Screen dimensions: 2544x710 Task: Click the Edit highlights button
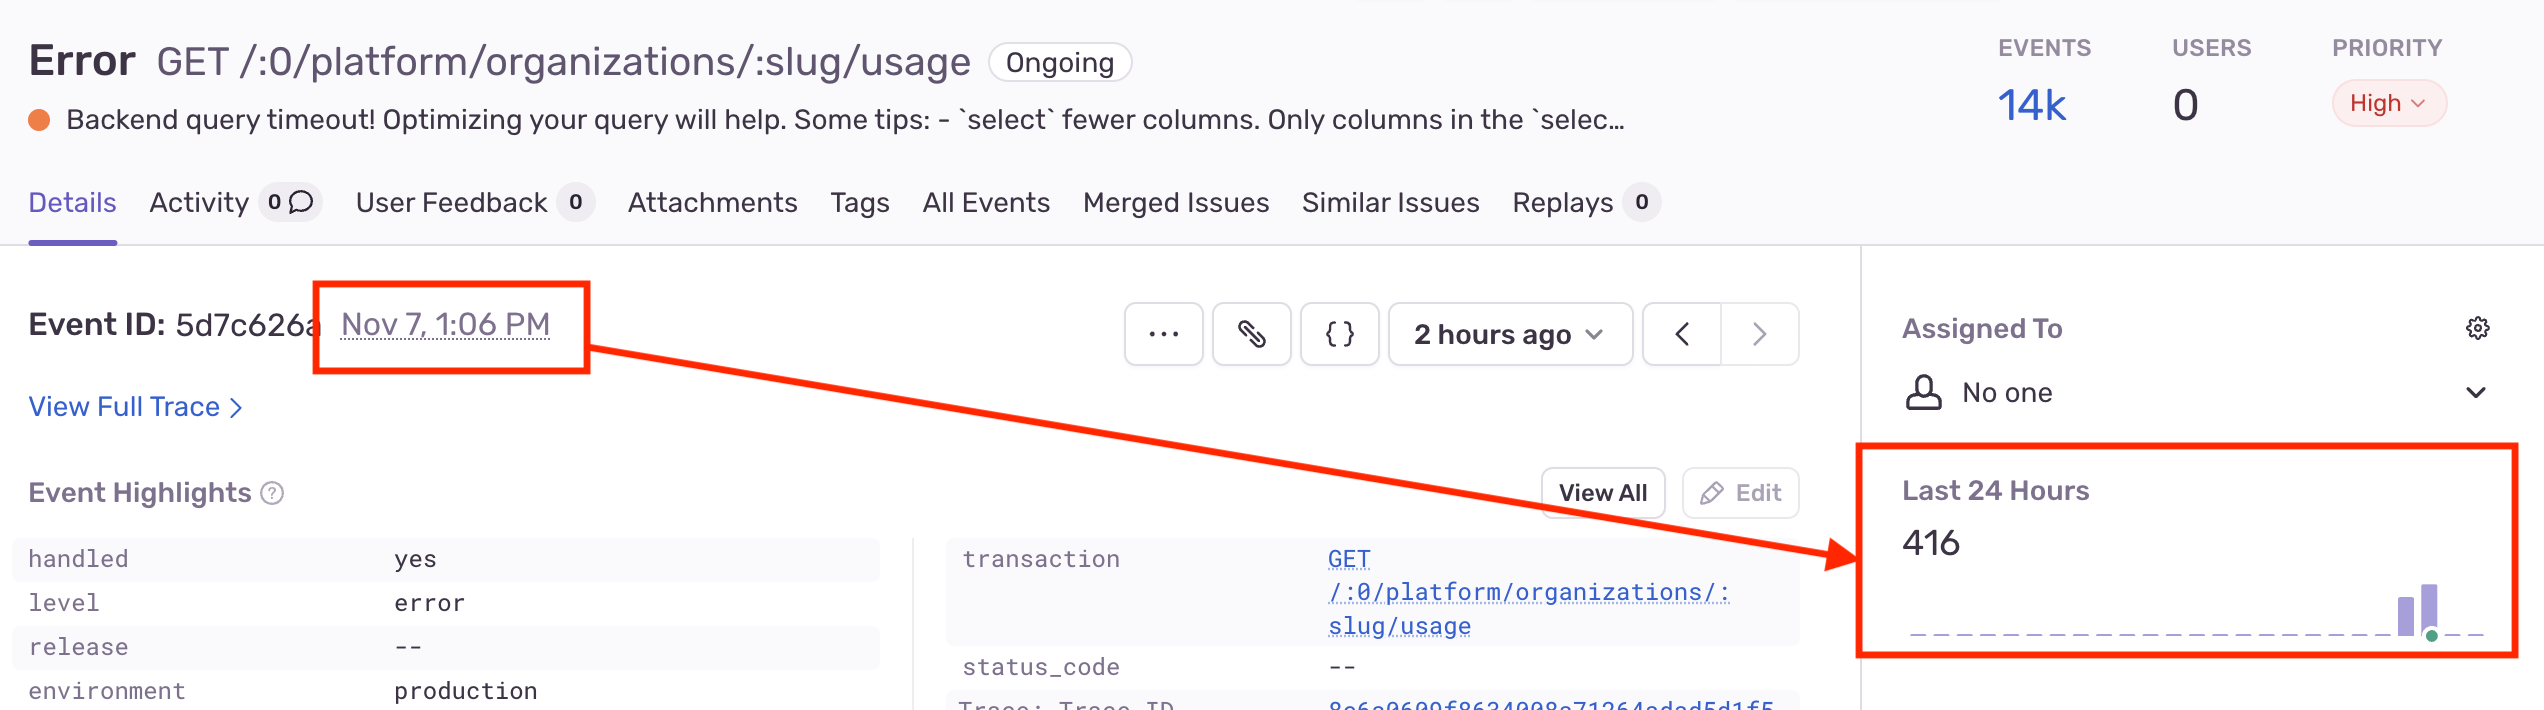tap(1740, 493)
